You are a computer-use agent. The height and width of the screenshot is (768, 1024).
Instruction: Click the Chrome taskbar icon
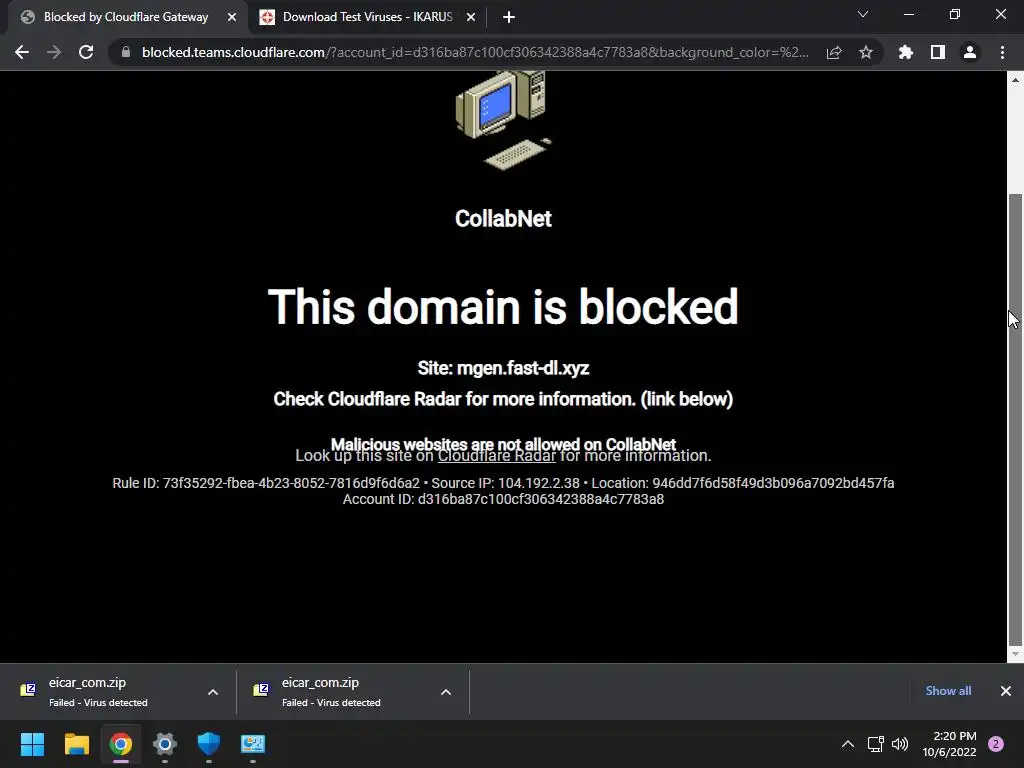click(x=121, y=744)
